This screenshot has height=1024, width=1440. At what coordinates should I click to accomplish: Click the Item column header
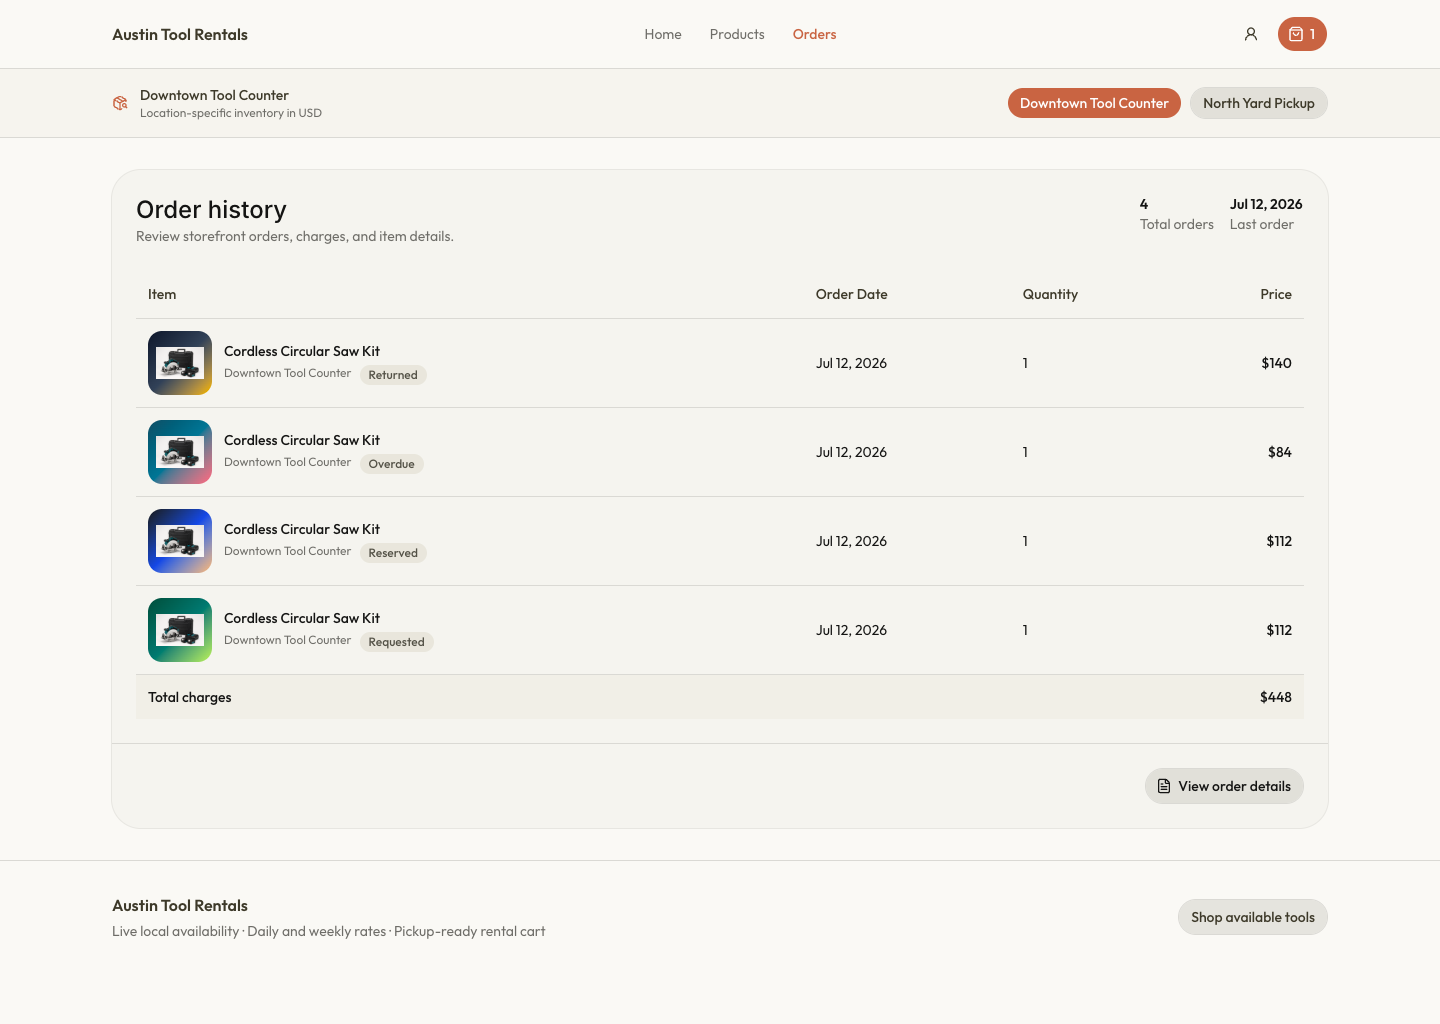coord(162,294)
